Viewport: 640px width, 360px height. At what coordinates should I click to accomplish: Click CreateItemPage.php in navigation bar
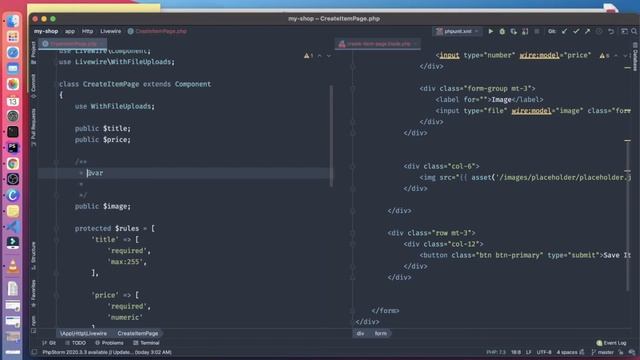coord(158,31)
